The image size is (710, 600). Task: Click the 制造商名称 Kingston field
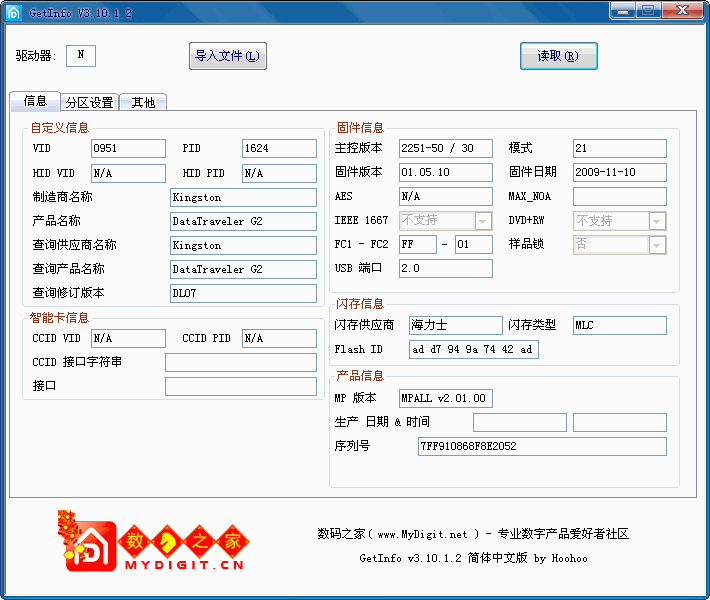coord(243,197)
